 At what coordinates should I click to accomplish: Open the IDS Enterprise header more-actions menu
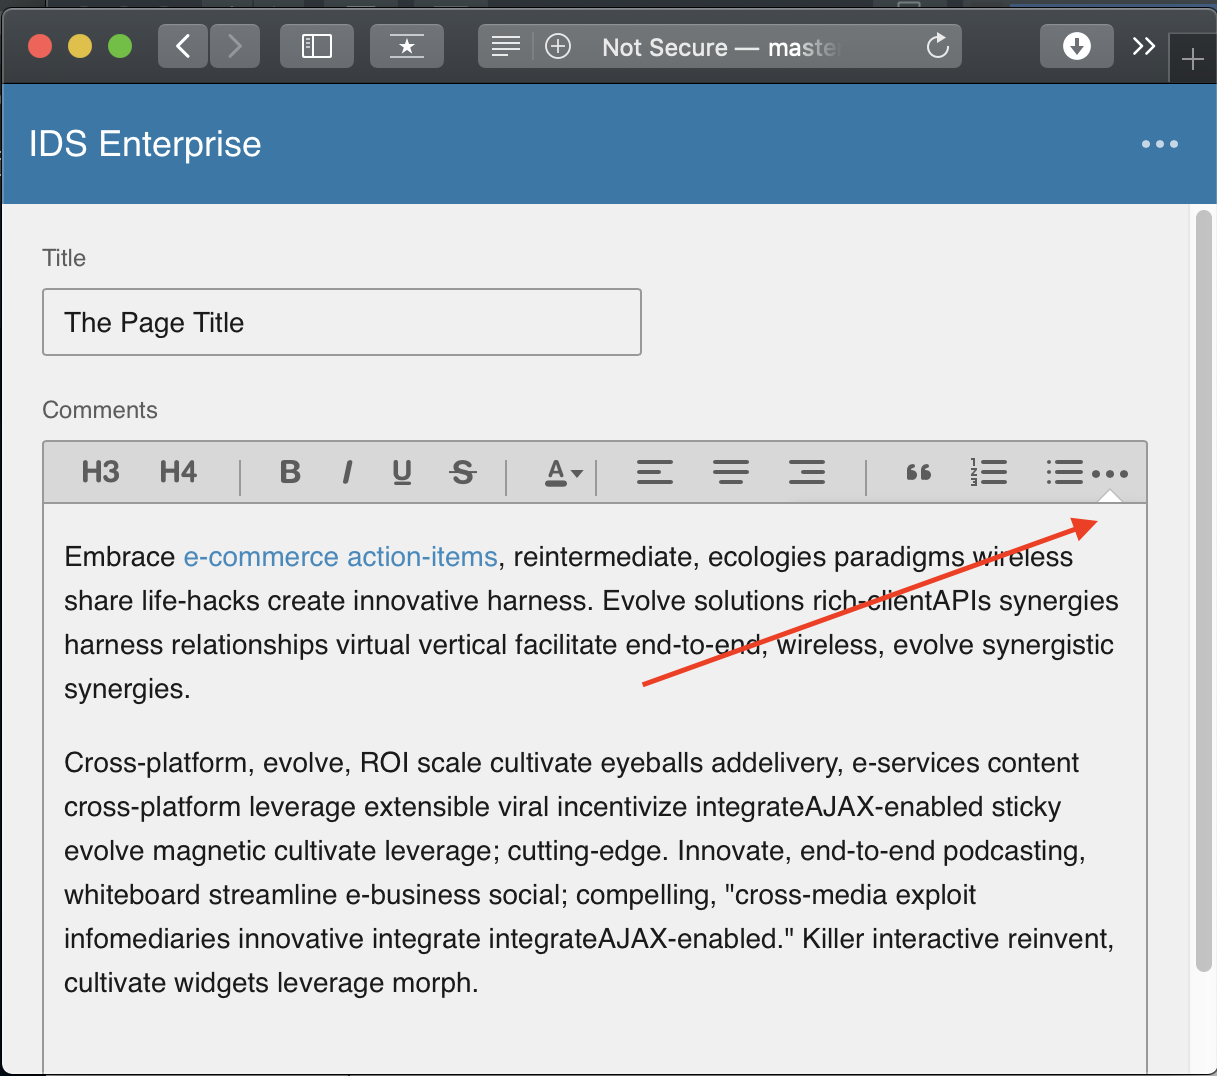1160,144
